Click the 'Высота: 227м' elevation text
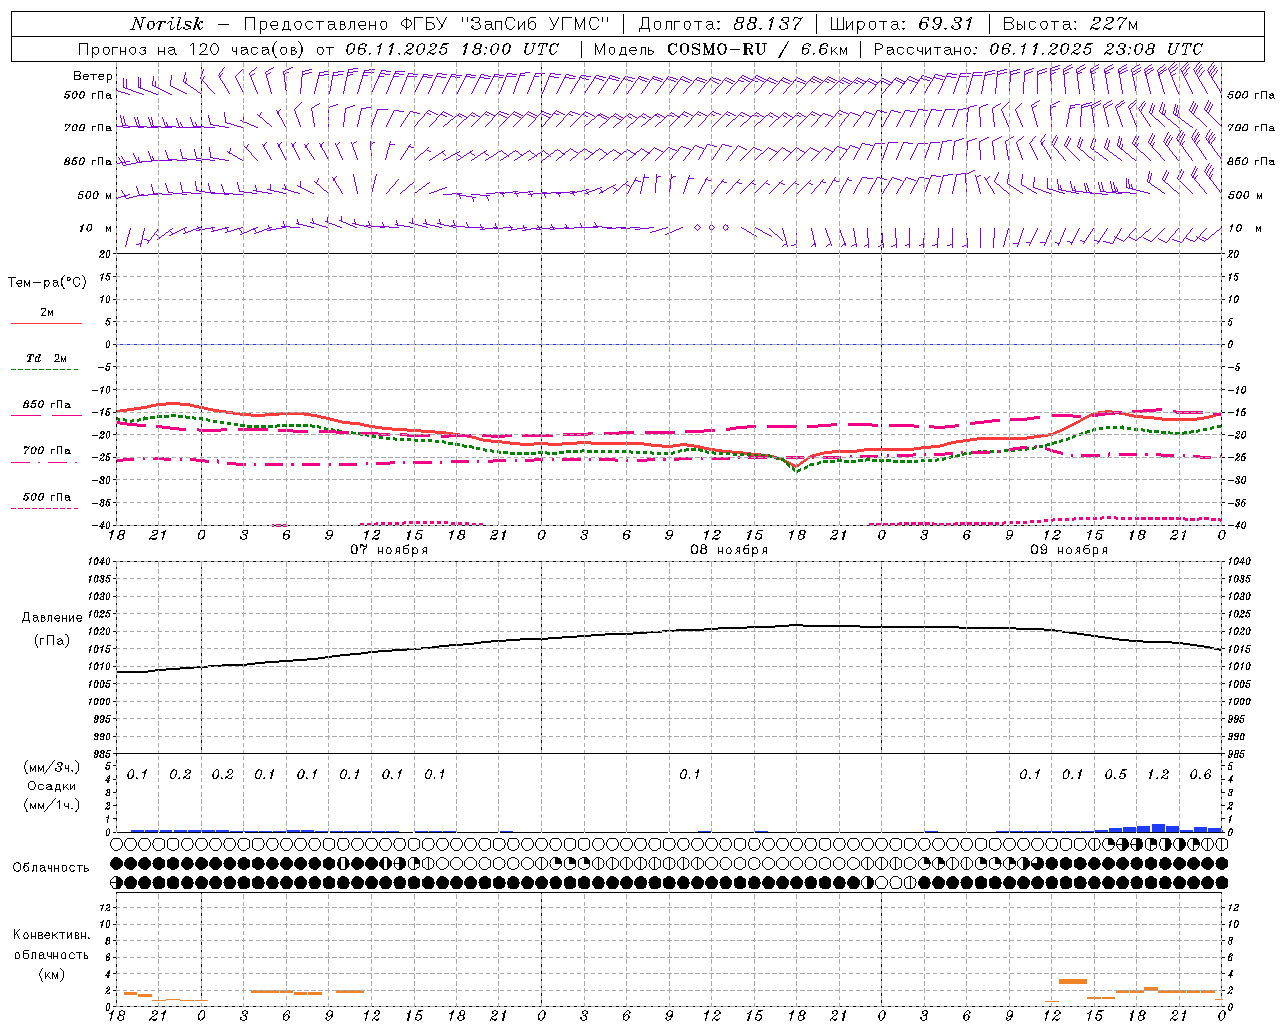The image size is (1280, 1024). [x=1070, y=24]
